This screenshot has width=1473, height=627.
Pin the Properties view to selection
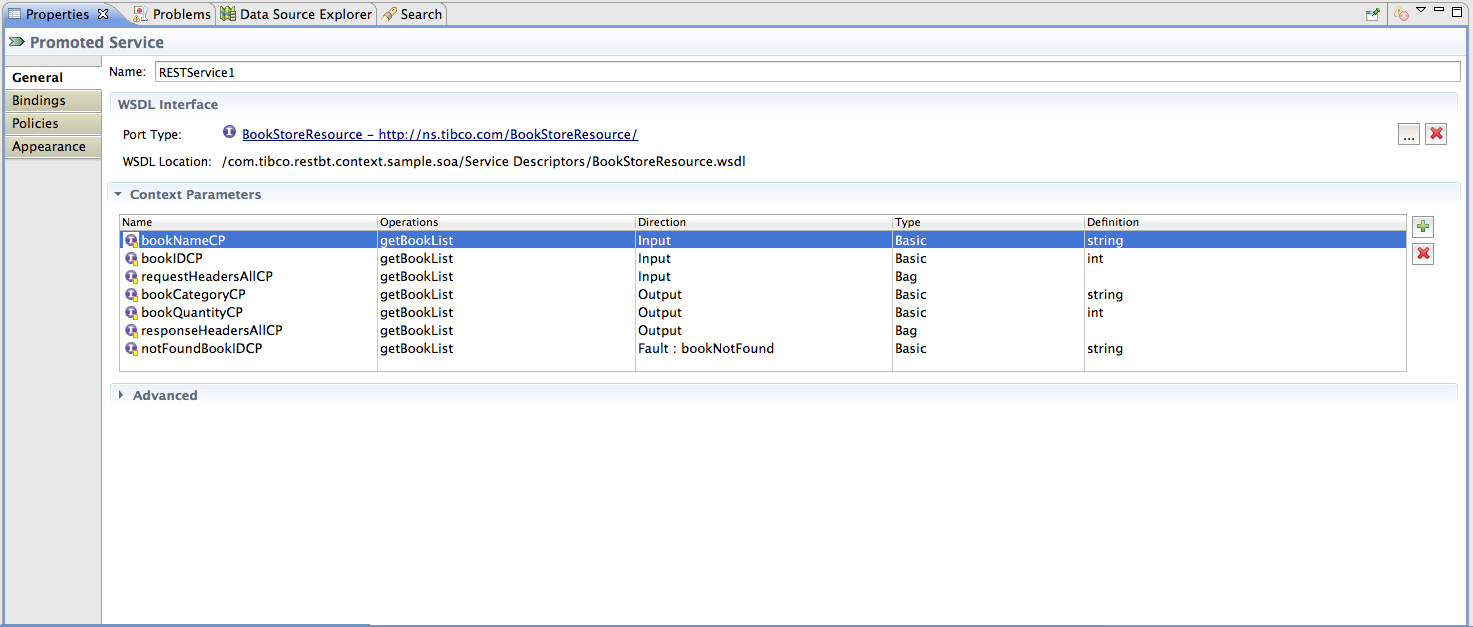pos(1373,14)
